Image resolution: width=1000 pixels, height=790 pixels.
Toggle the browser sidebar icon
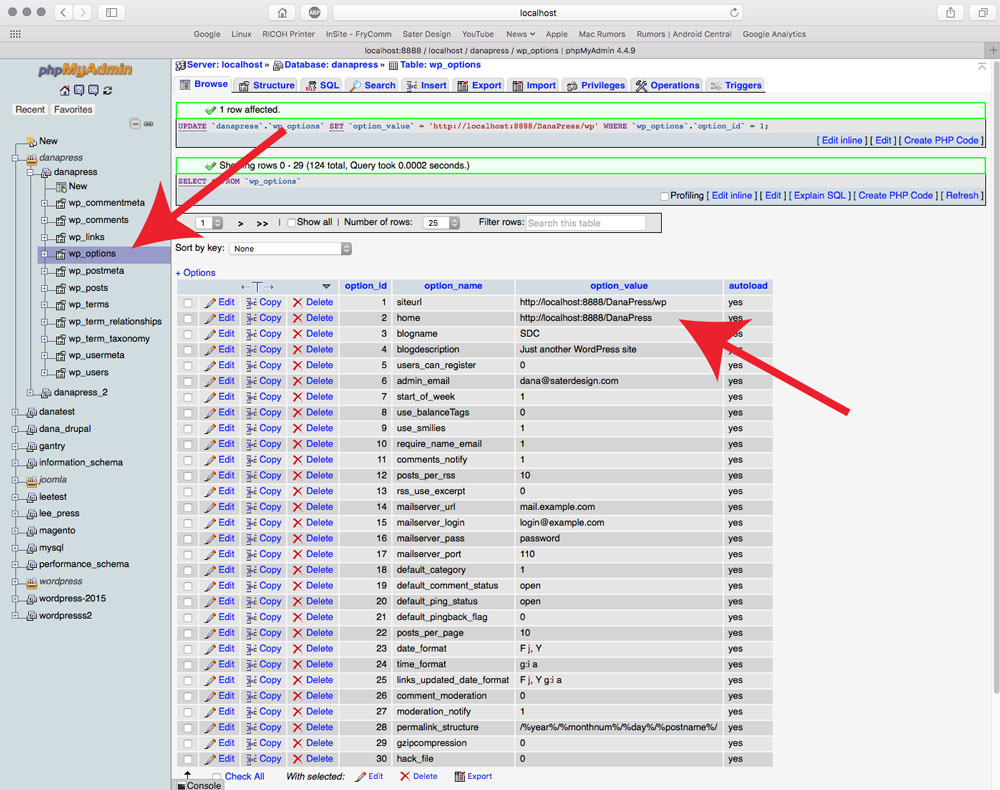112,12
